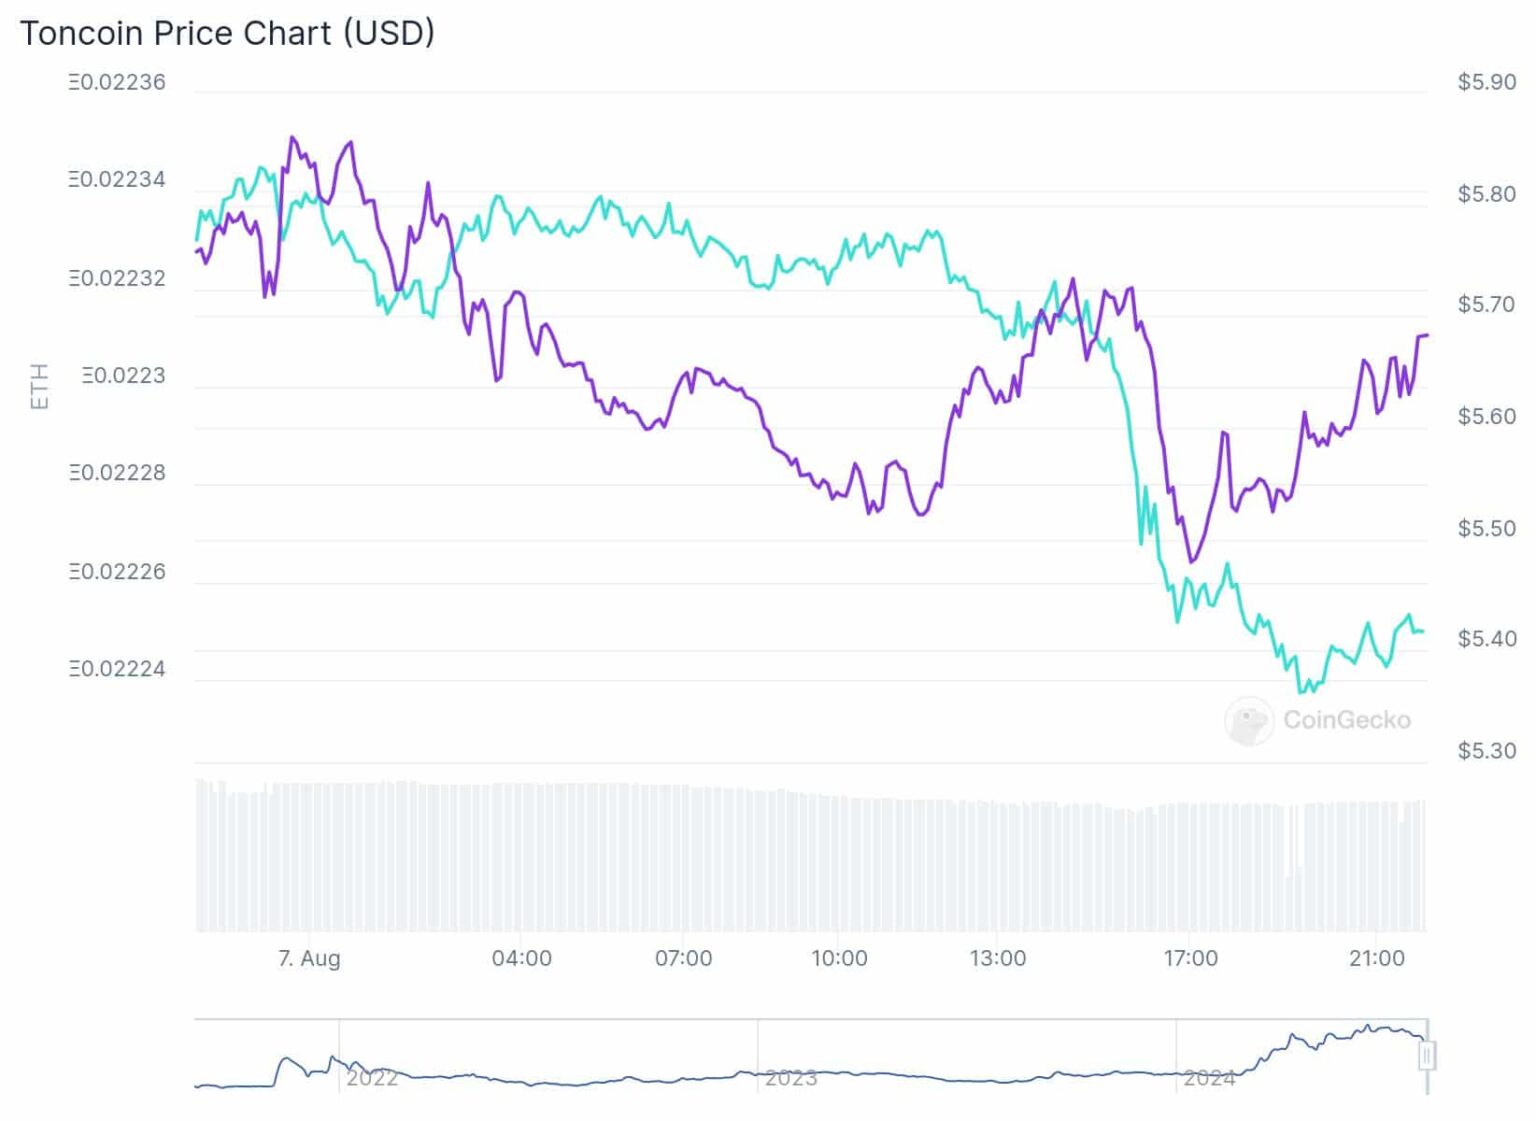This screenshot has width=1536, height=1121.
Task: Click the 07:00 time axis label
Action: tap(683, 958)
